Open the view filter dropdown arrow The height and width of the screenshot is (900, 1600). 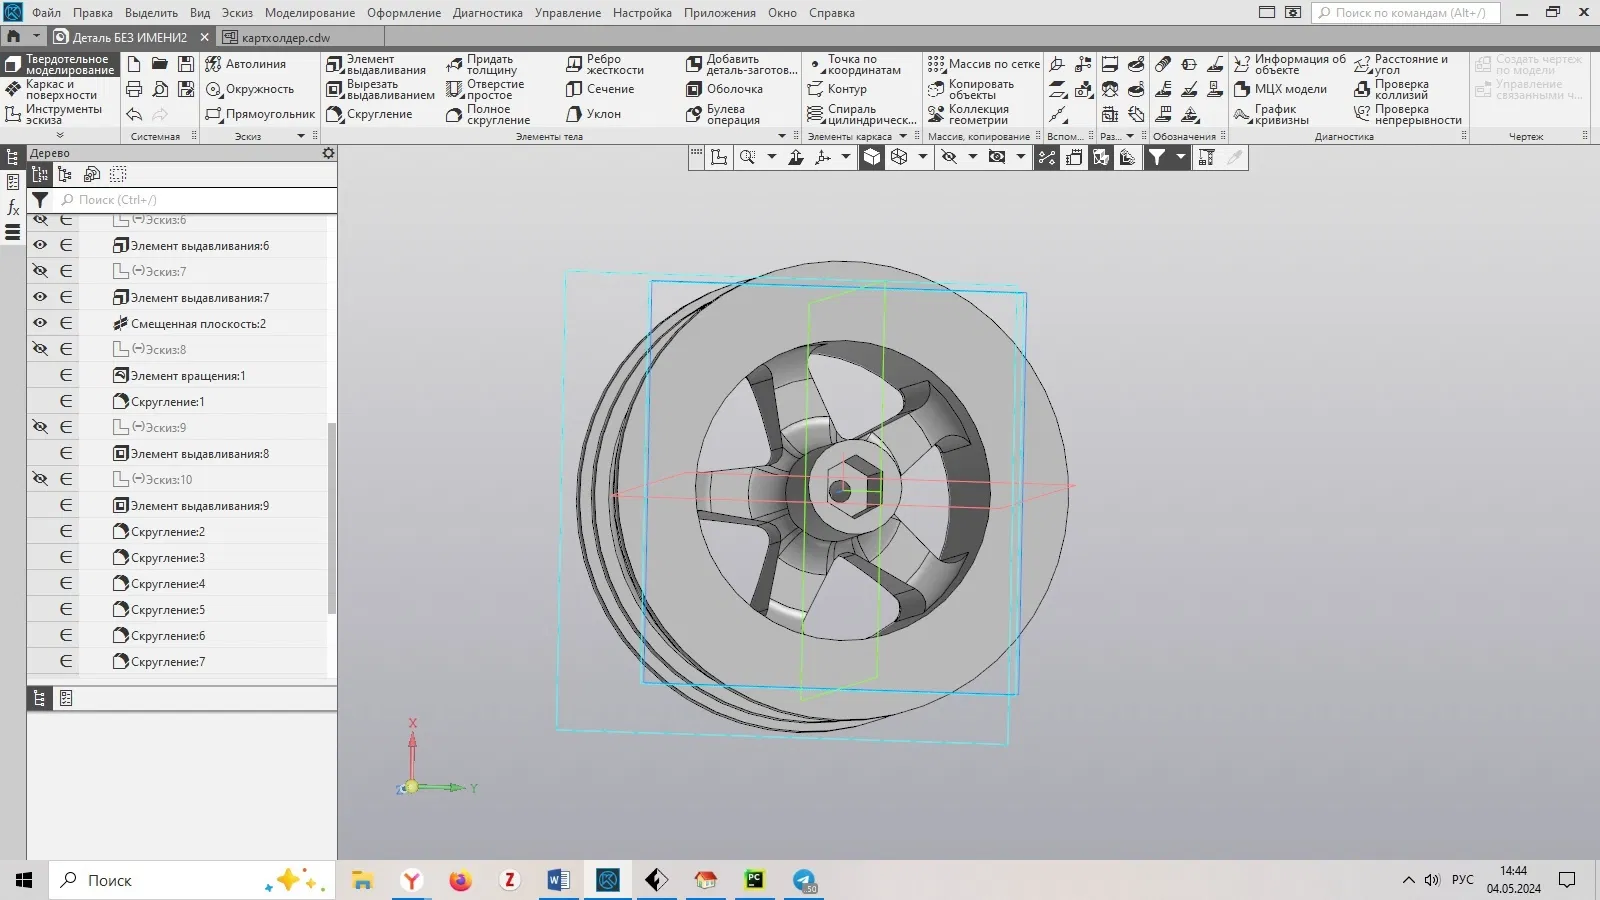tap(1181, 157)
